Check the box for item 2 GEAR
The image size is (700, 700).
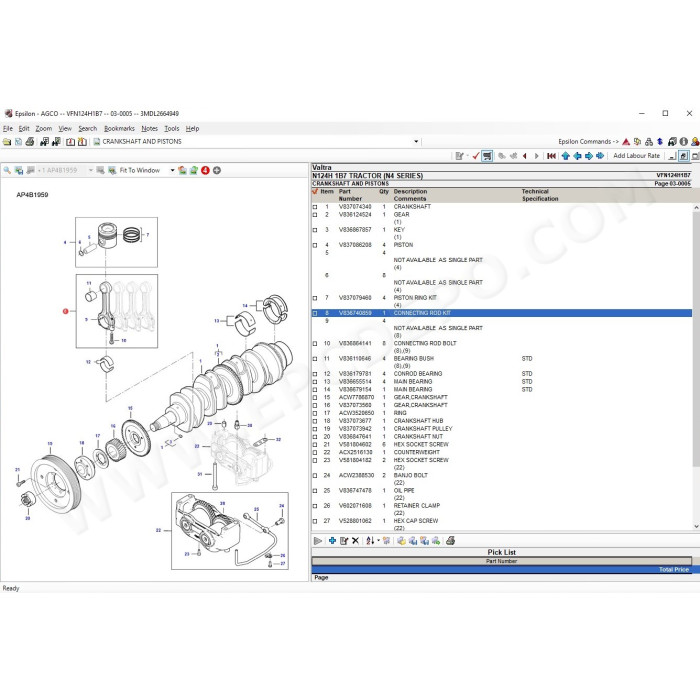tap(315, 215)
